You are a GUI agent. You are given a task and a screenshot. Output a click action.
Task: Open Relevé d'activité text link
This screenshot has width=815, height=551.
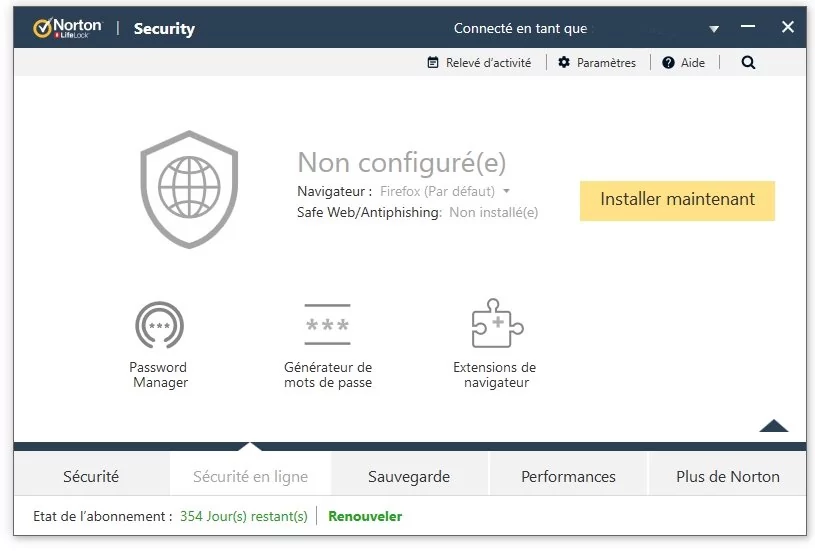489,63
